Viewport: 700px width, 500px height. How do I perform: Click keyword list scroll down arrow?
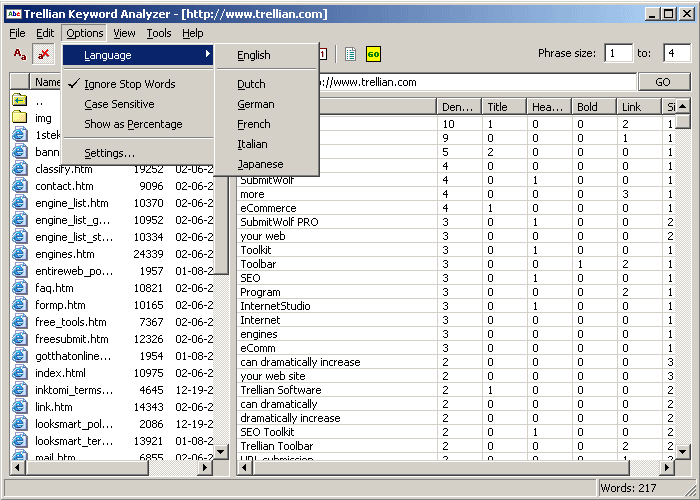[683, 452]
